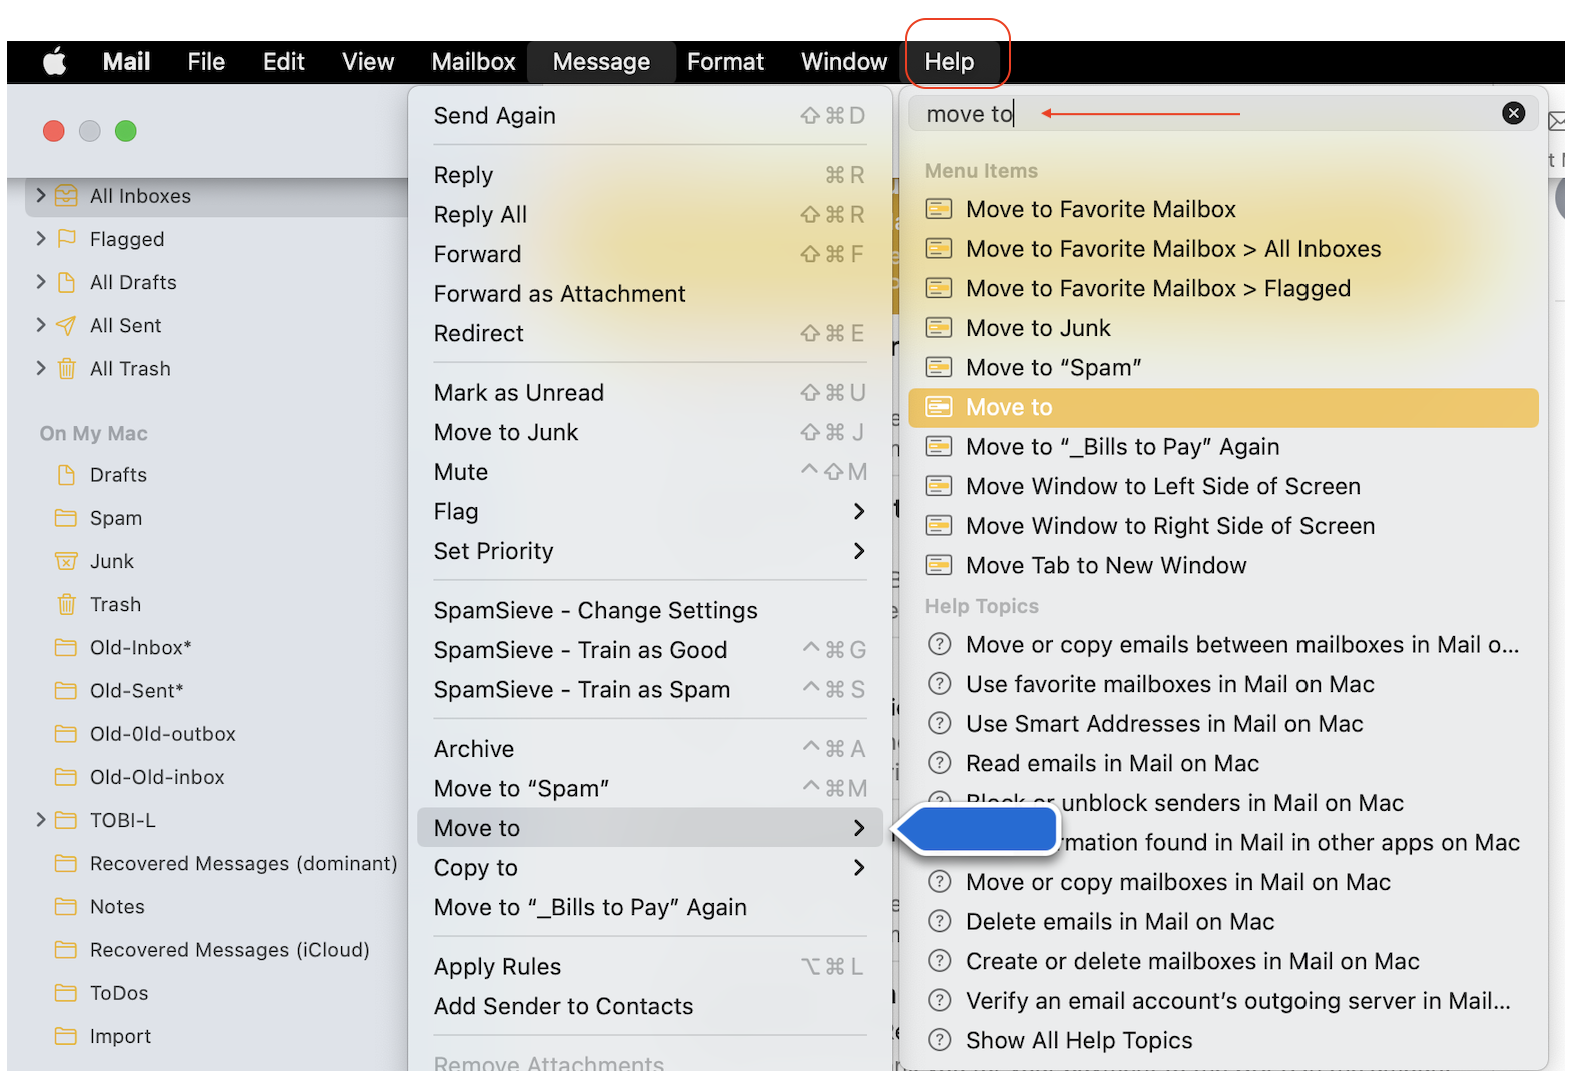The image size is (1572, 1078).
Task: Open the Apple menu
Action: [55, 62]
